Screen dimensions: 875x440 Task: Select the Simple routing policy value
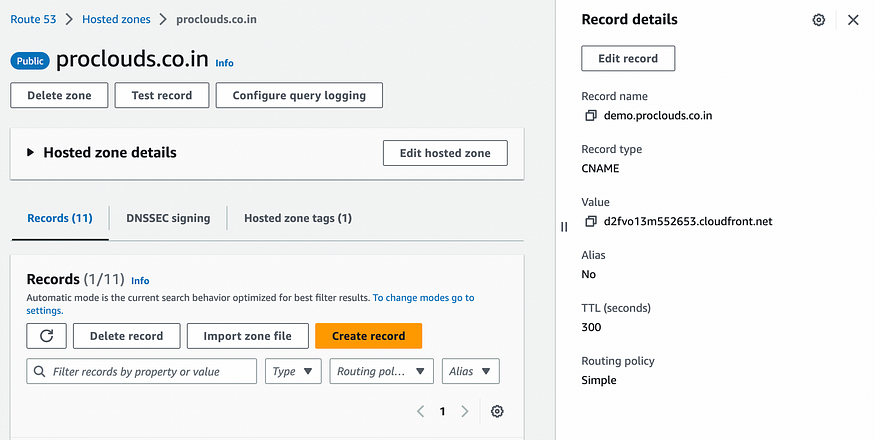pos(599,380)
